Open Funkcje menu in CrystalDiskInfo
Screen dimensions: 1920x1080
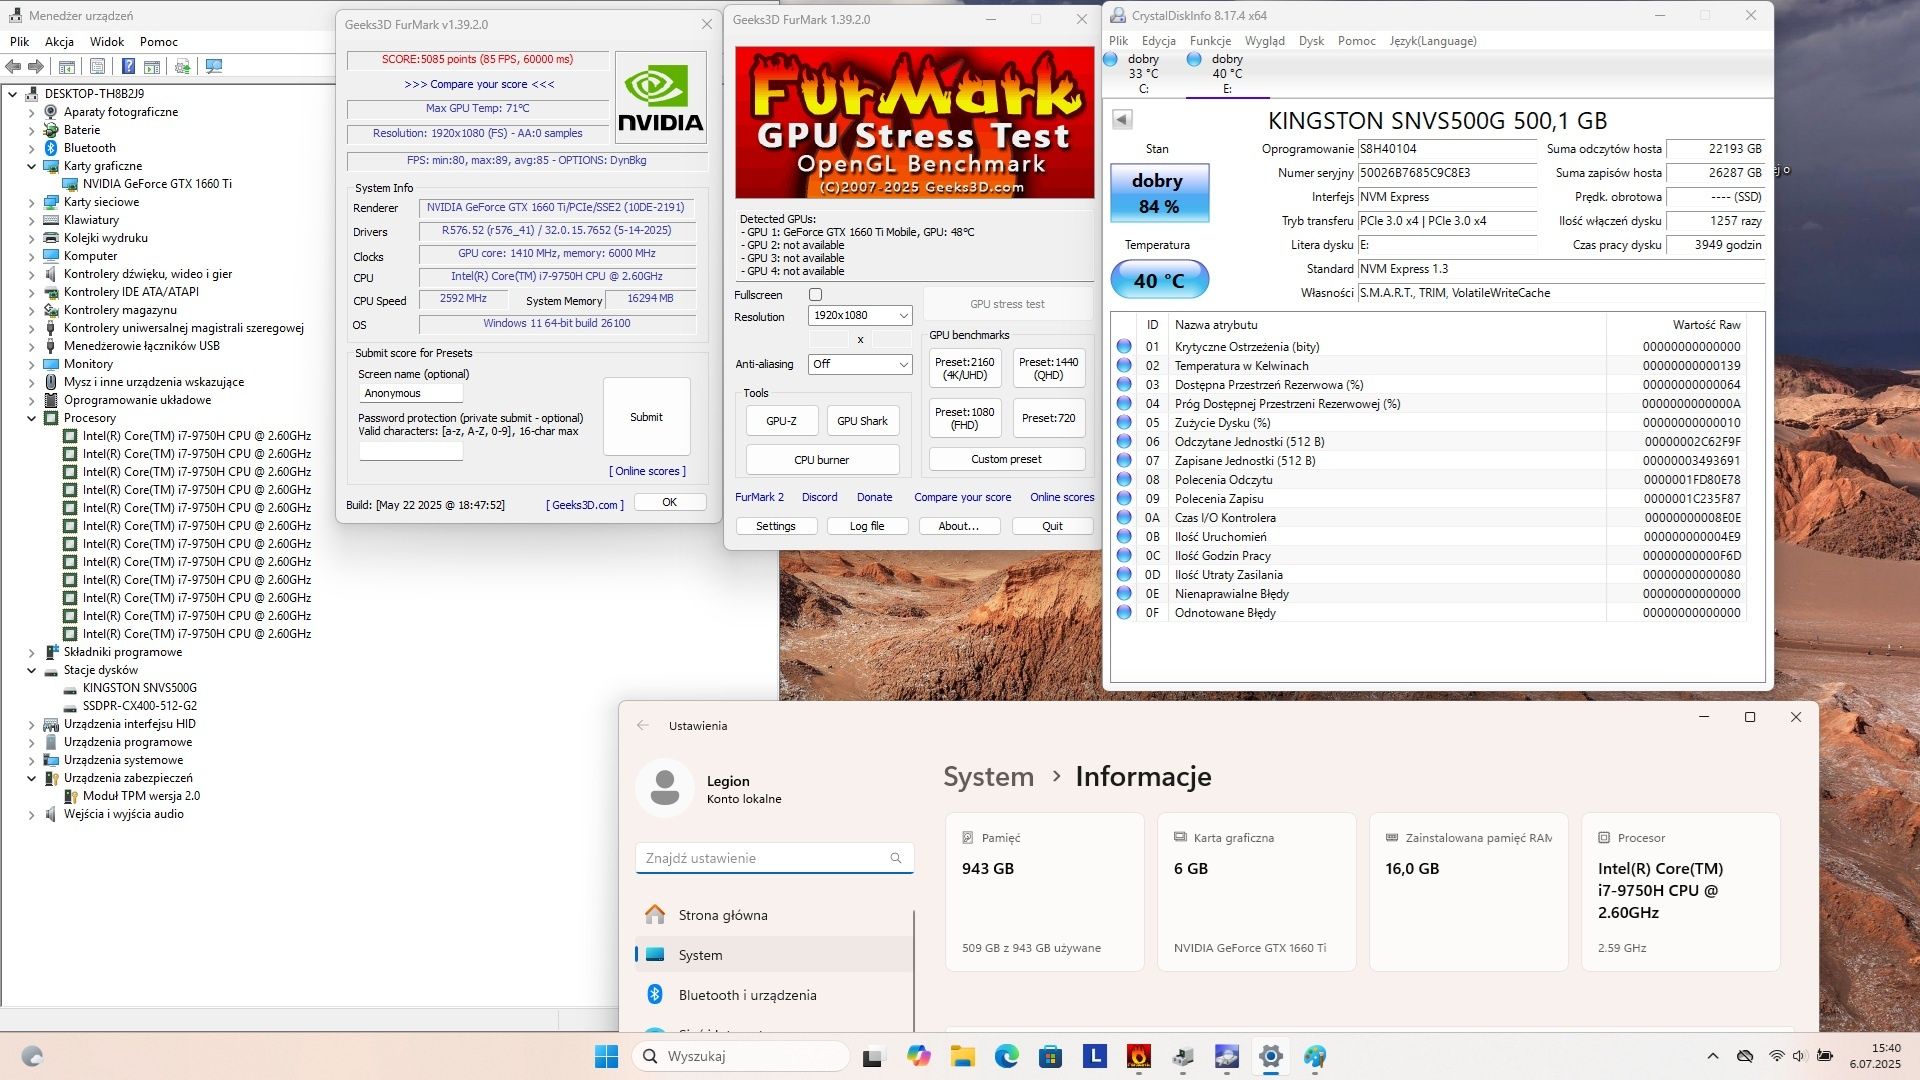point(1210,41)
